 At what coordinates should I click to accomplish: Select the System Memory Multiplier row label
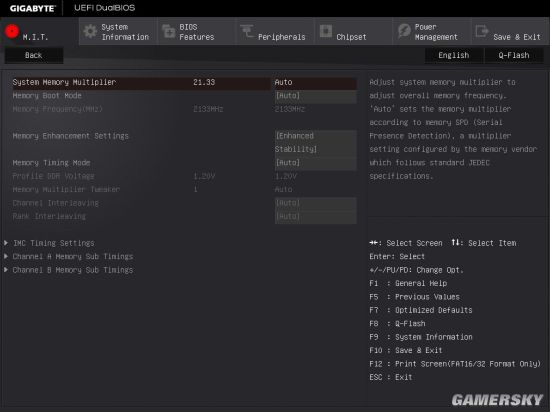64,82
